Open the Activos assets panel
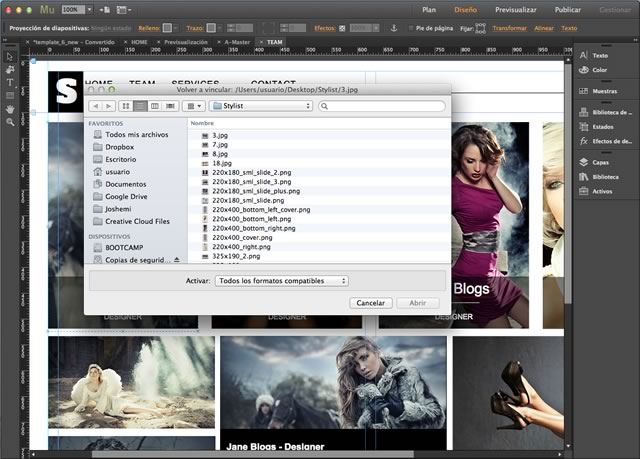Viewport: 640px width, 459px height. coord(596,191)
